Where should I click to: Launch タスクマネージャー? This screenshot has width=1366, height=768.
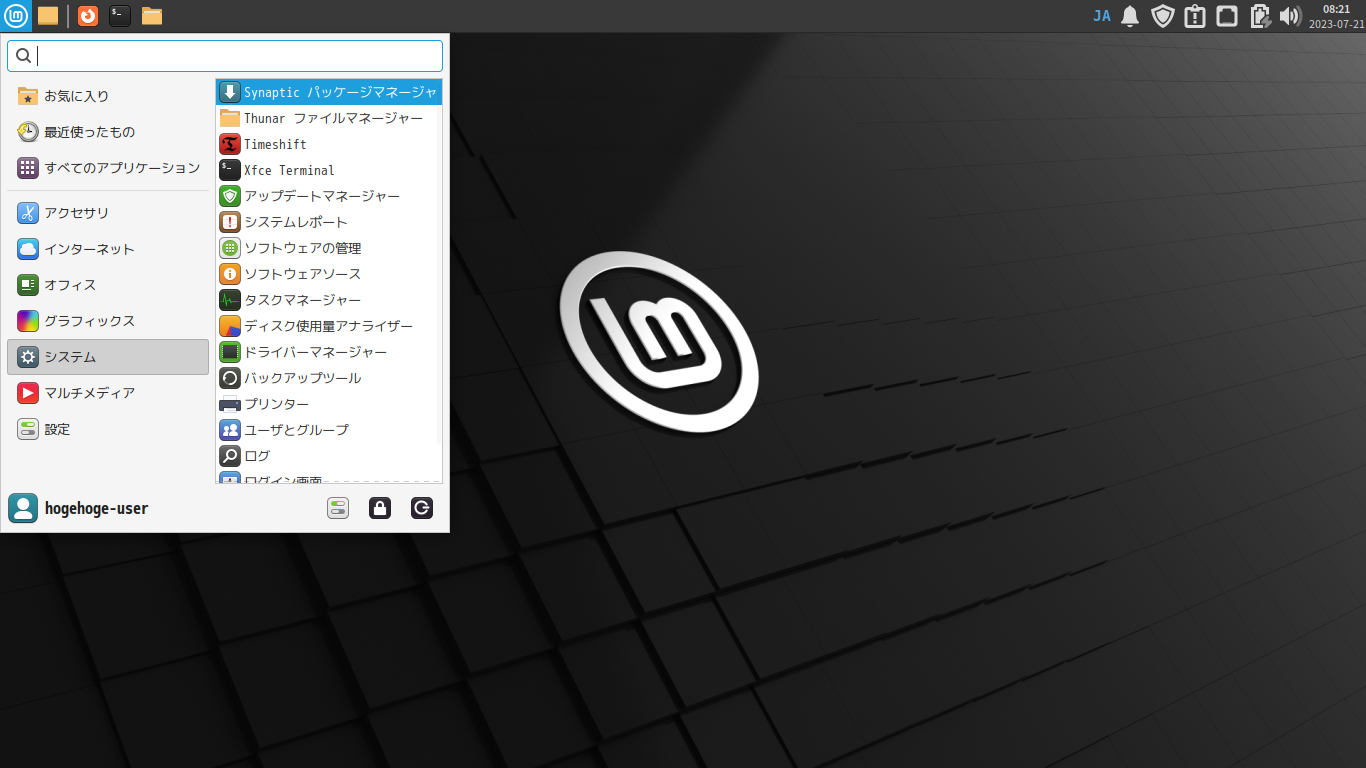tap(329, 300)
